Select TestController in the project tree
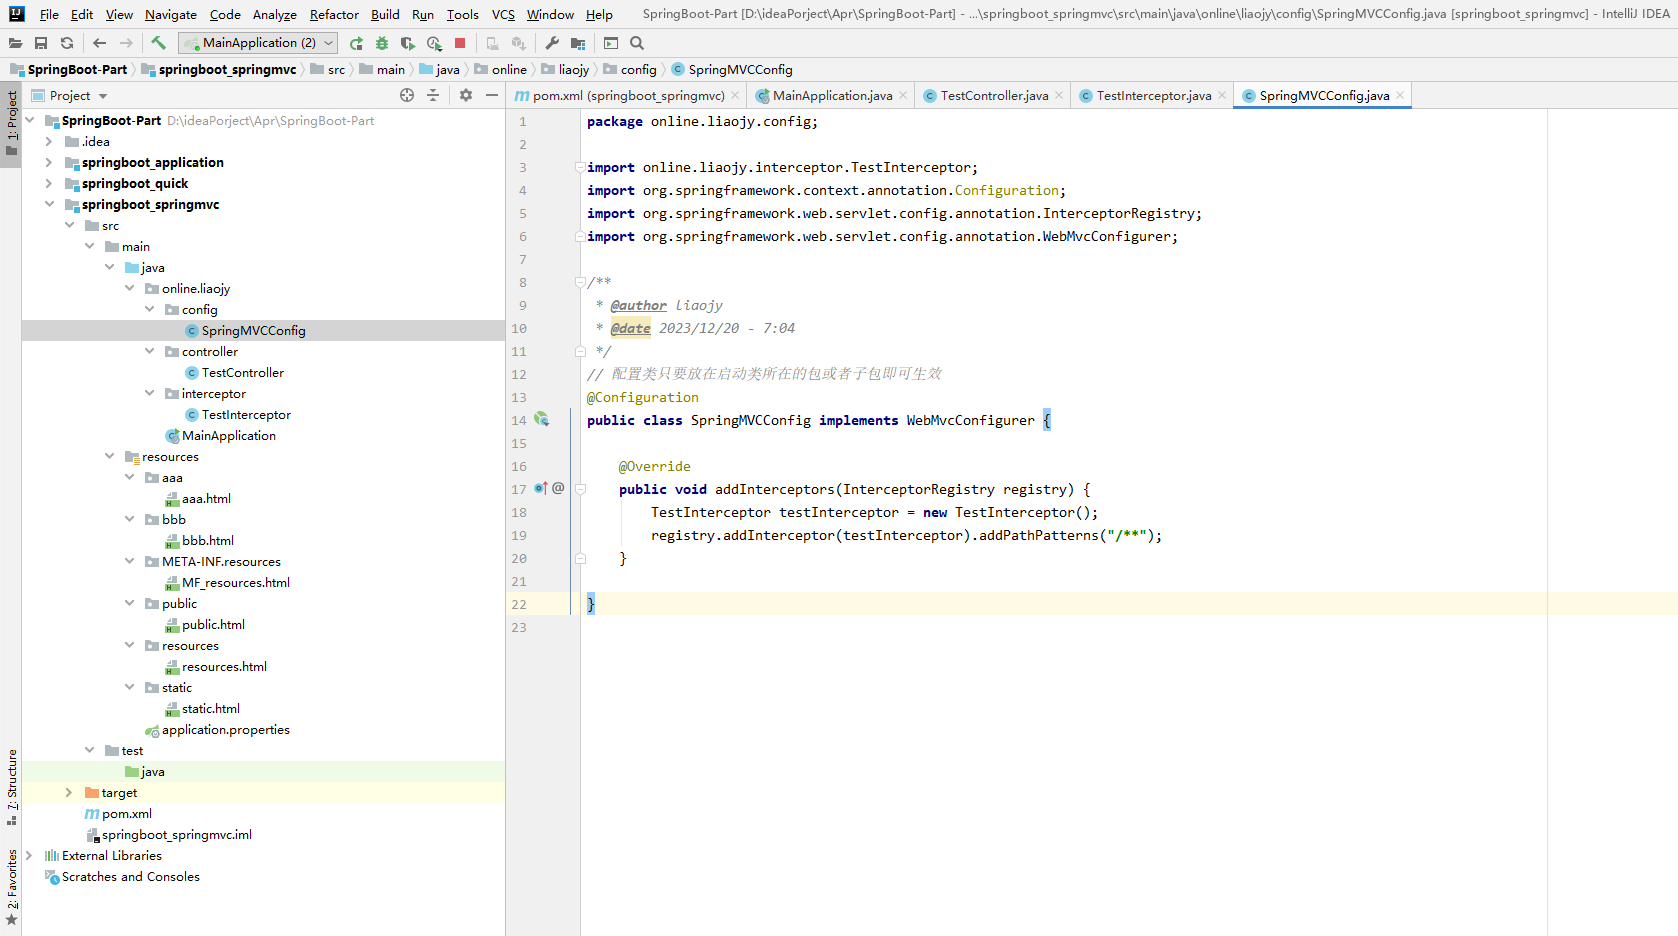 (242, 372)
